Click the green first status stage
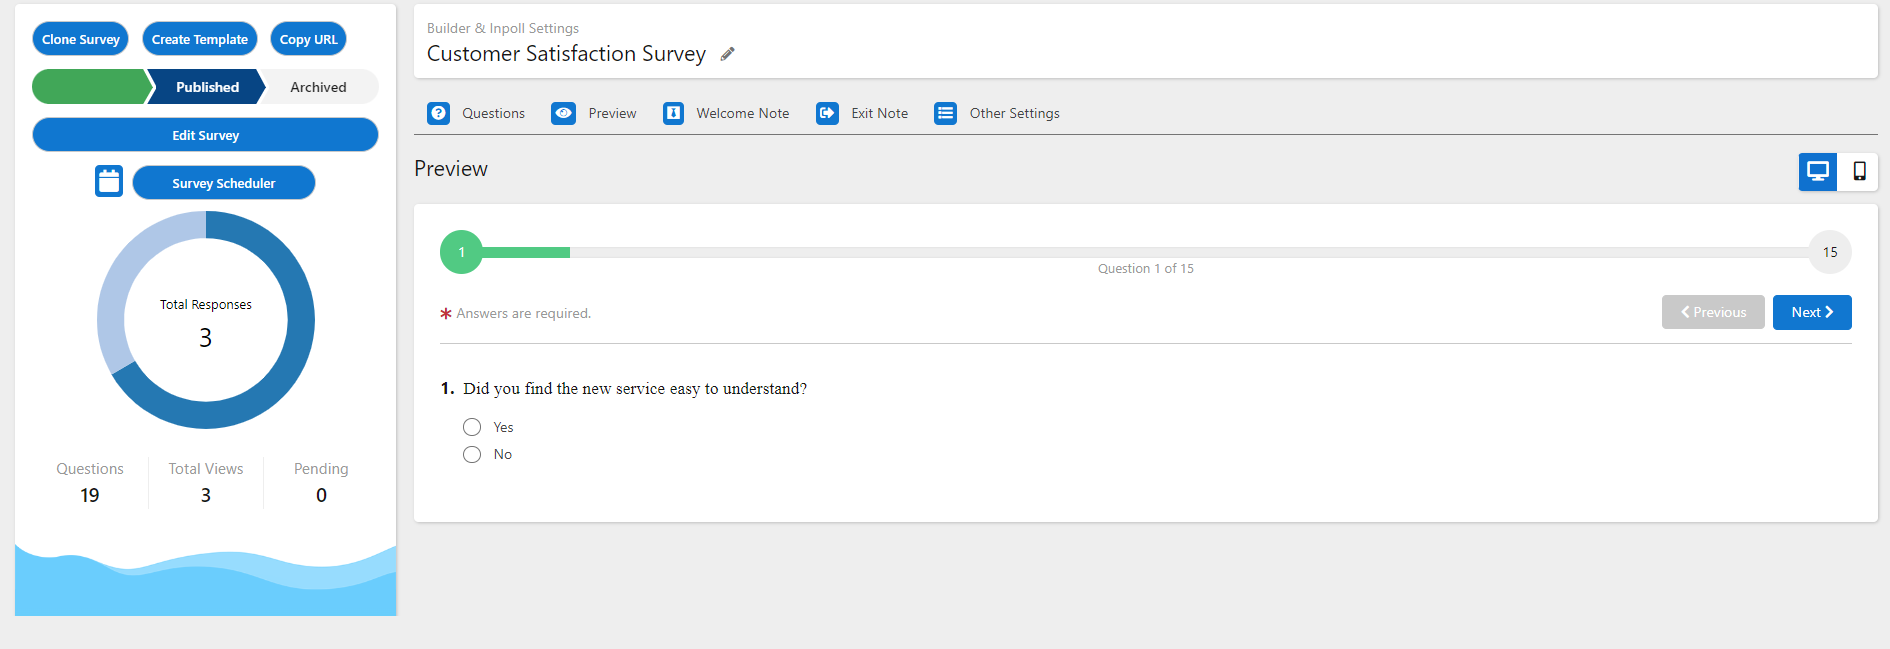 pos(91,87)
